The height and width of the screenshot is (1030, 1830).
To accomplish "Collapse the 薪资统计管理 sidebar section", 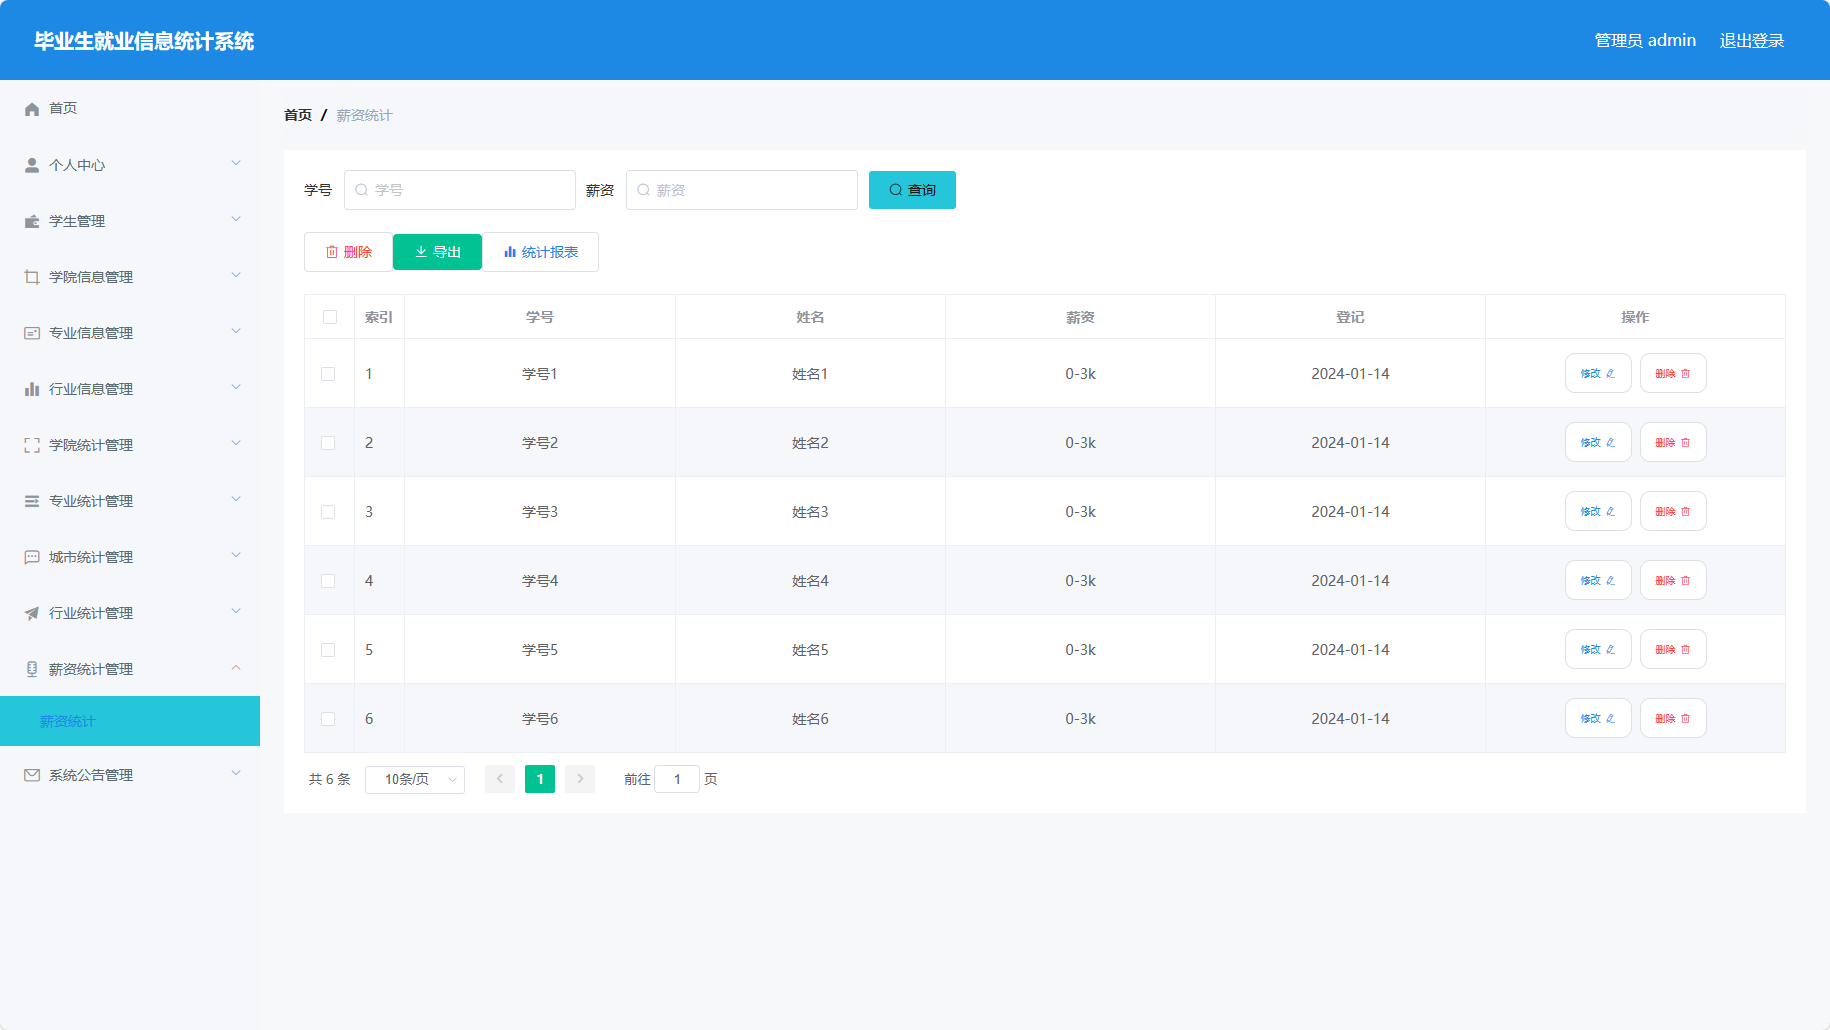I will (x=130, y=669).
